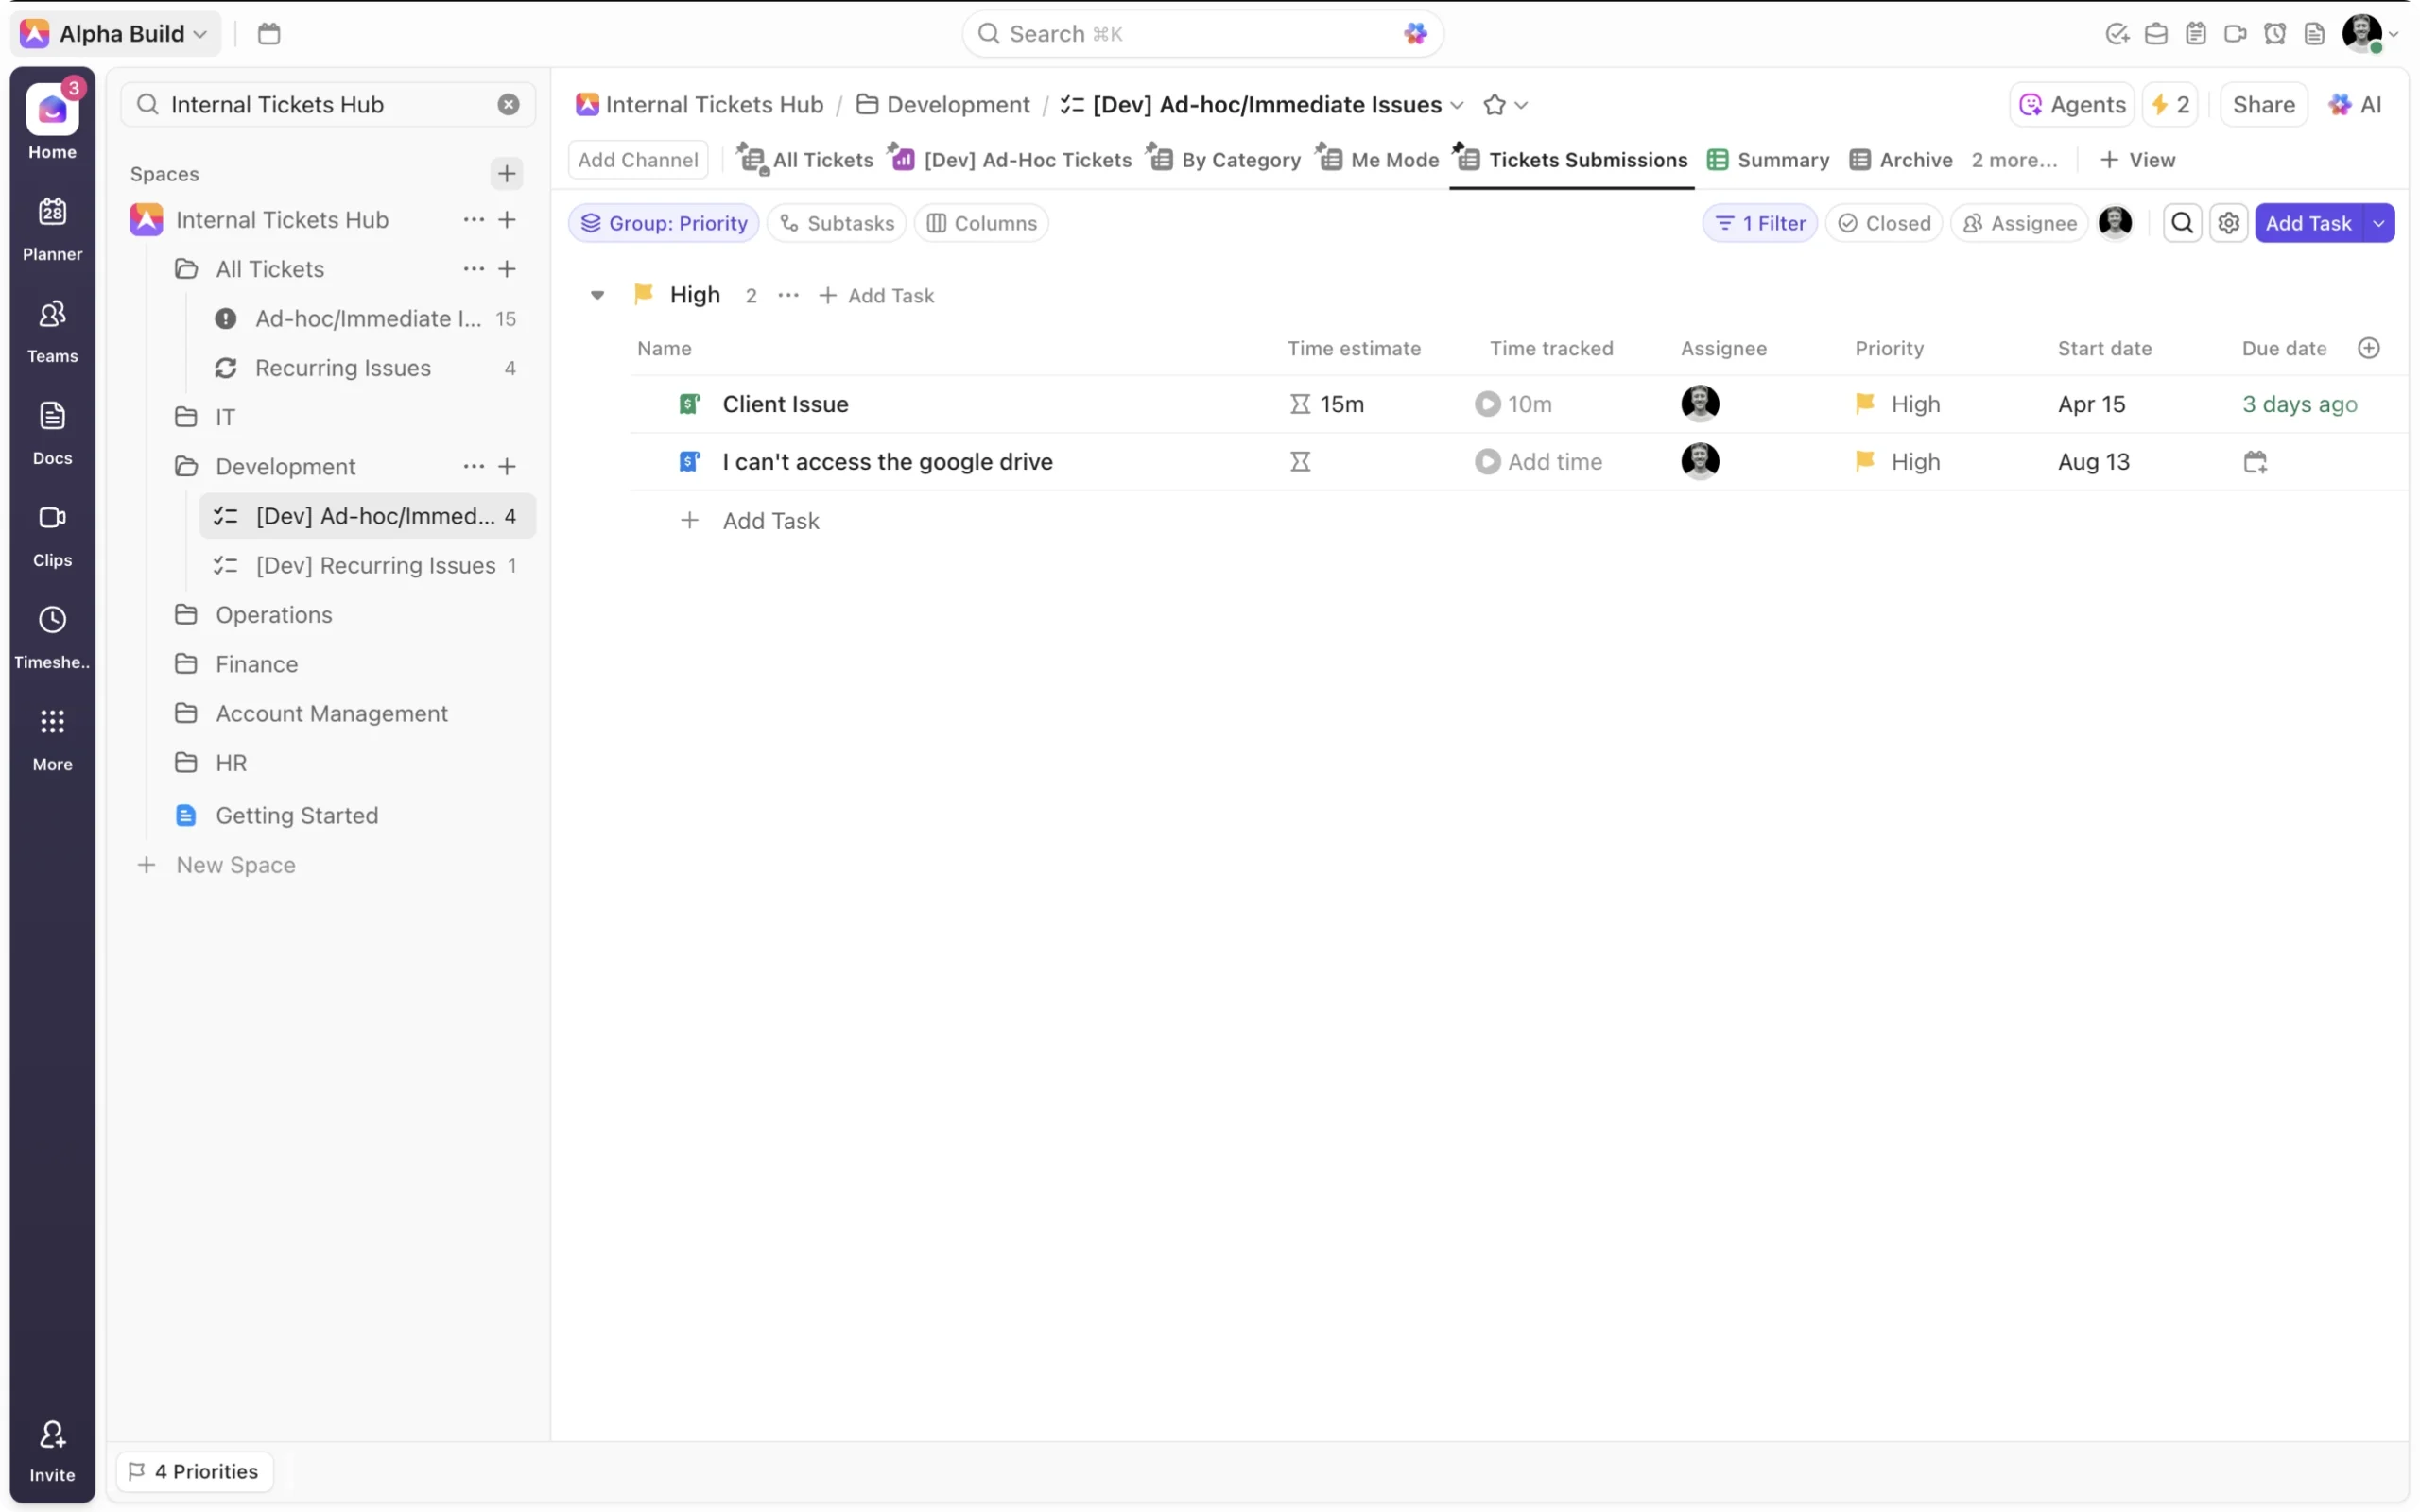Open Add Task dropdown arrow
2420x1512 pixels.
(2378, 223)
